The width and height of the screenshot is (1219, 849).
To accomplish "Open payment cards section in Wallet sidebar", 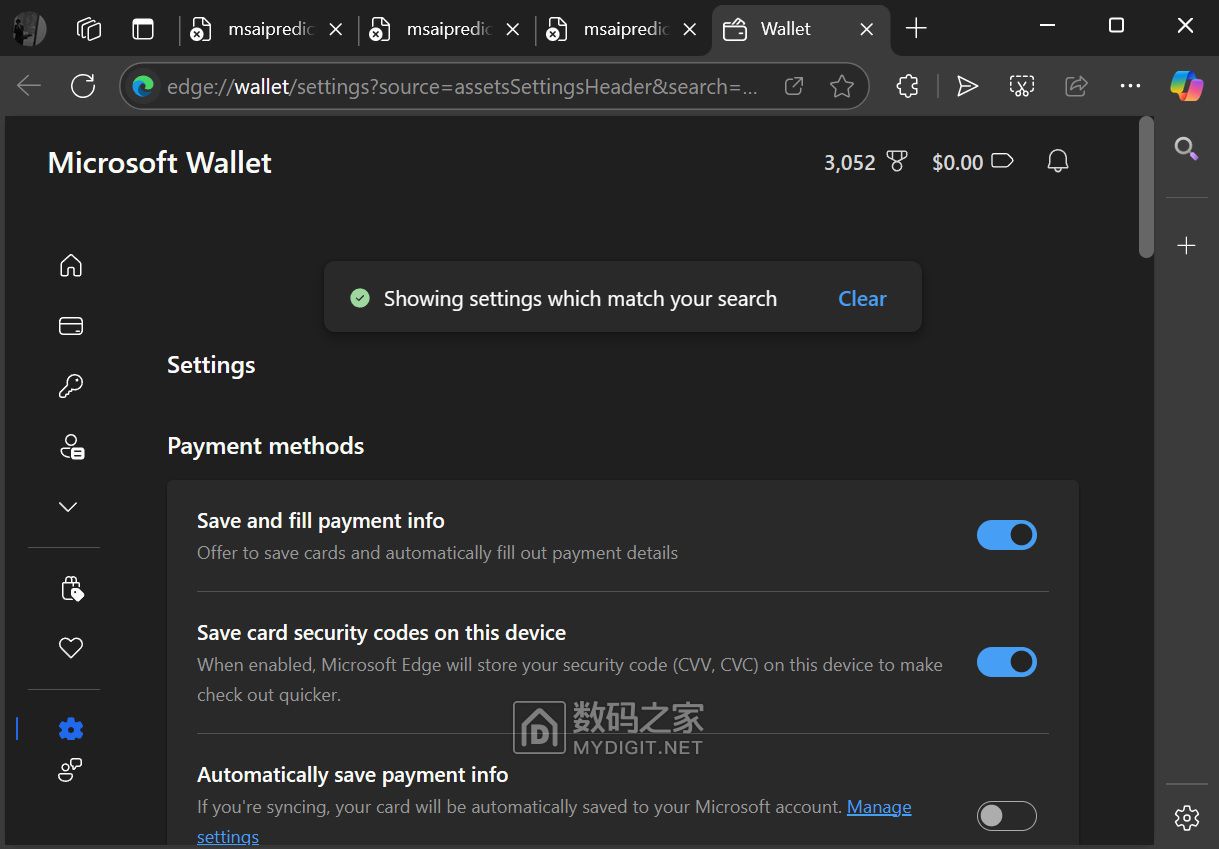I will 71,326.
